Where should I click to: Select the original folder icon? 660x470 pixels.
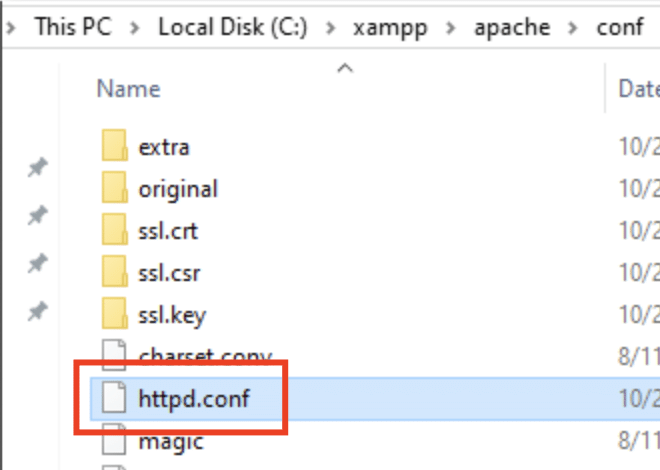click(114, 187)
